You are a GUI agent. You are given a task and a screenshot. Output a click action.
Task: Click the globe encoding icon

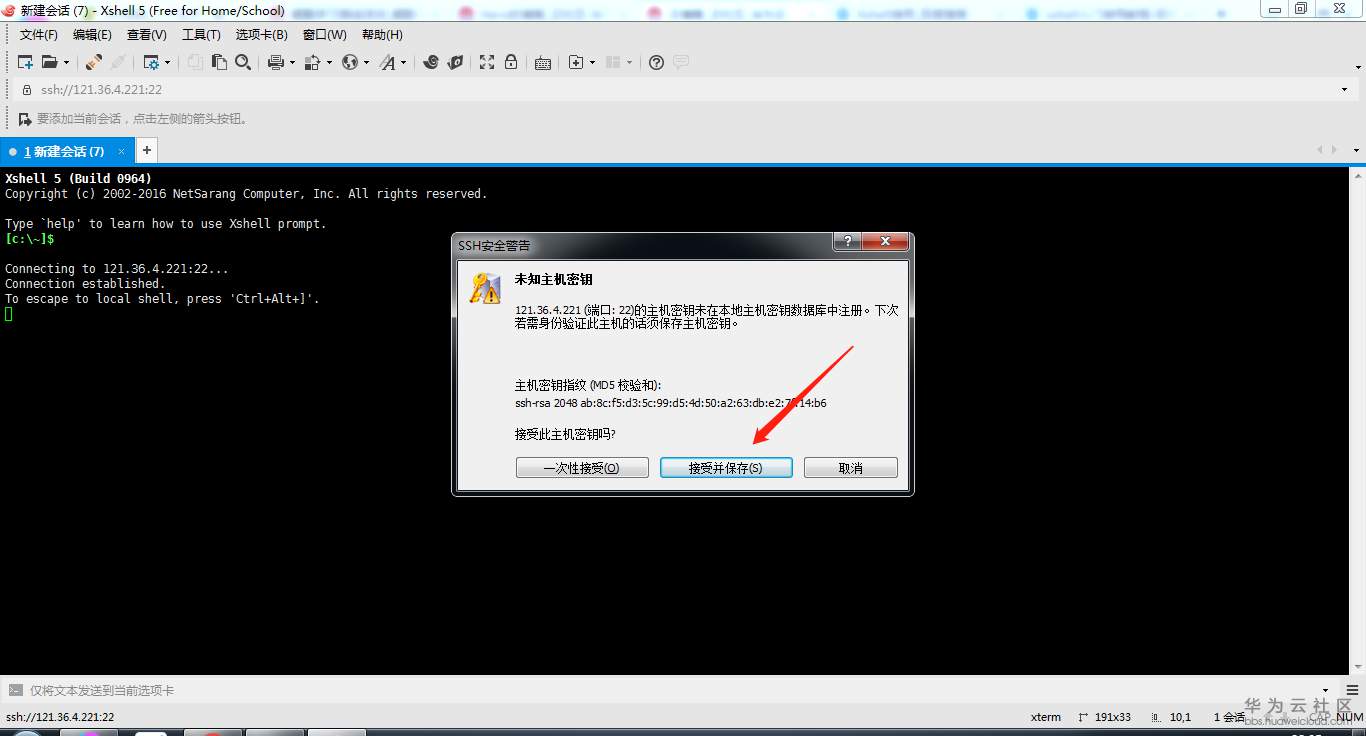pos(350,62)
